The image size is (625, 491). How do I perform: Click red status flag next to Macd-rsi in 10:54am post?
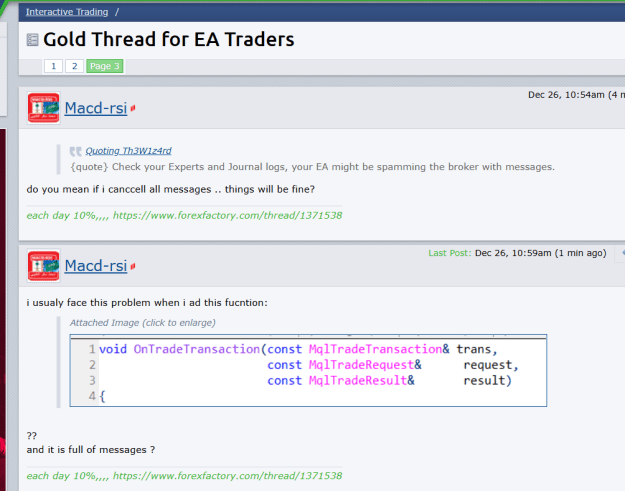coord(133,108)
